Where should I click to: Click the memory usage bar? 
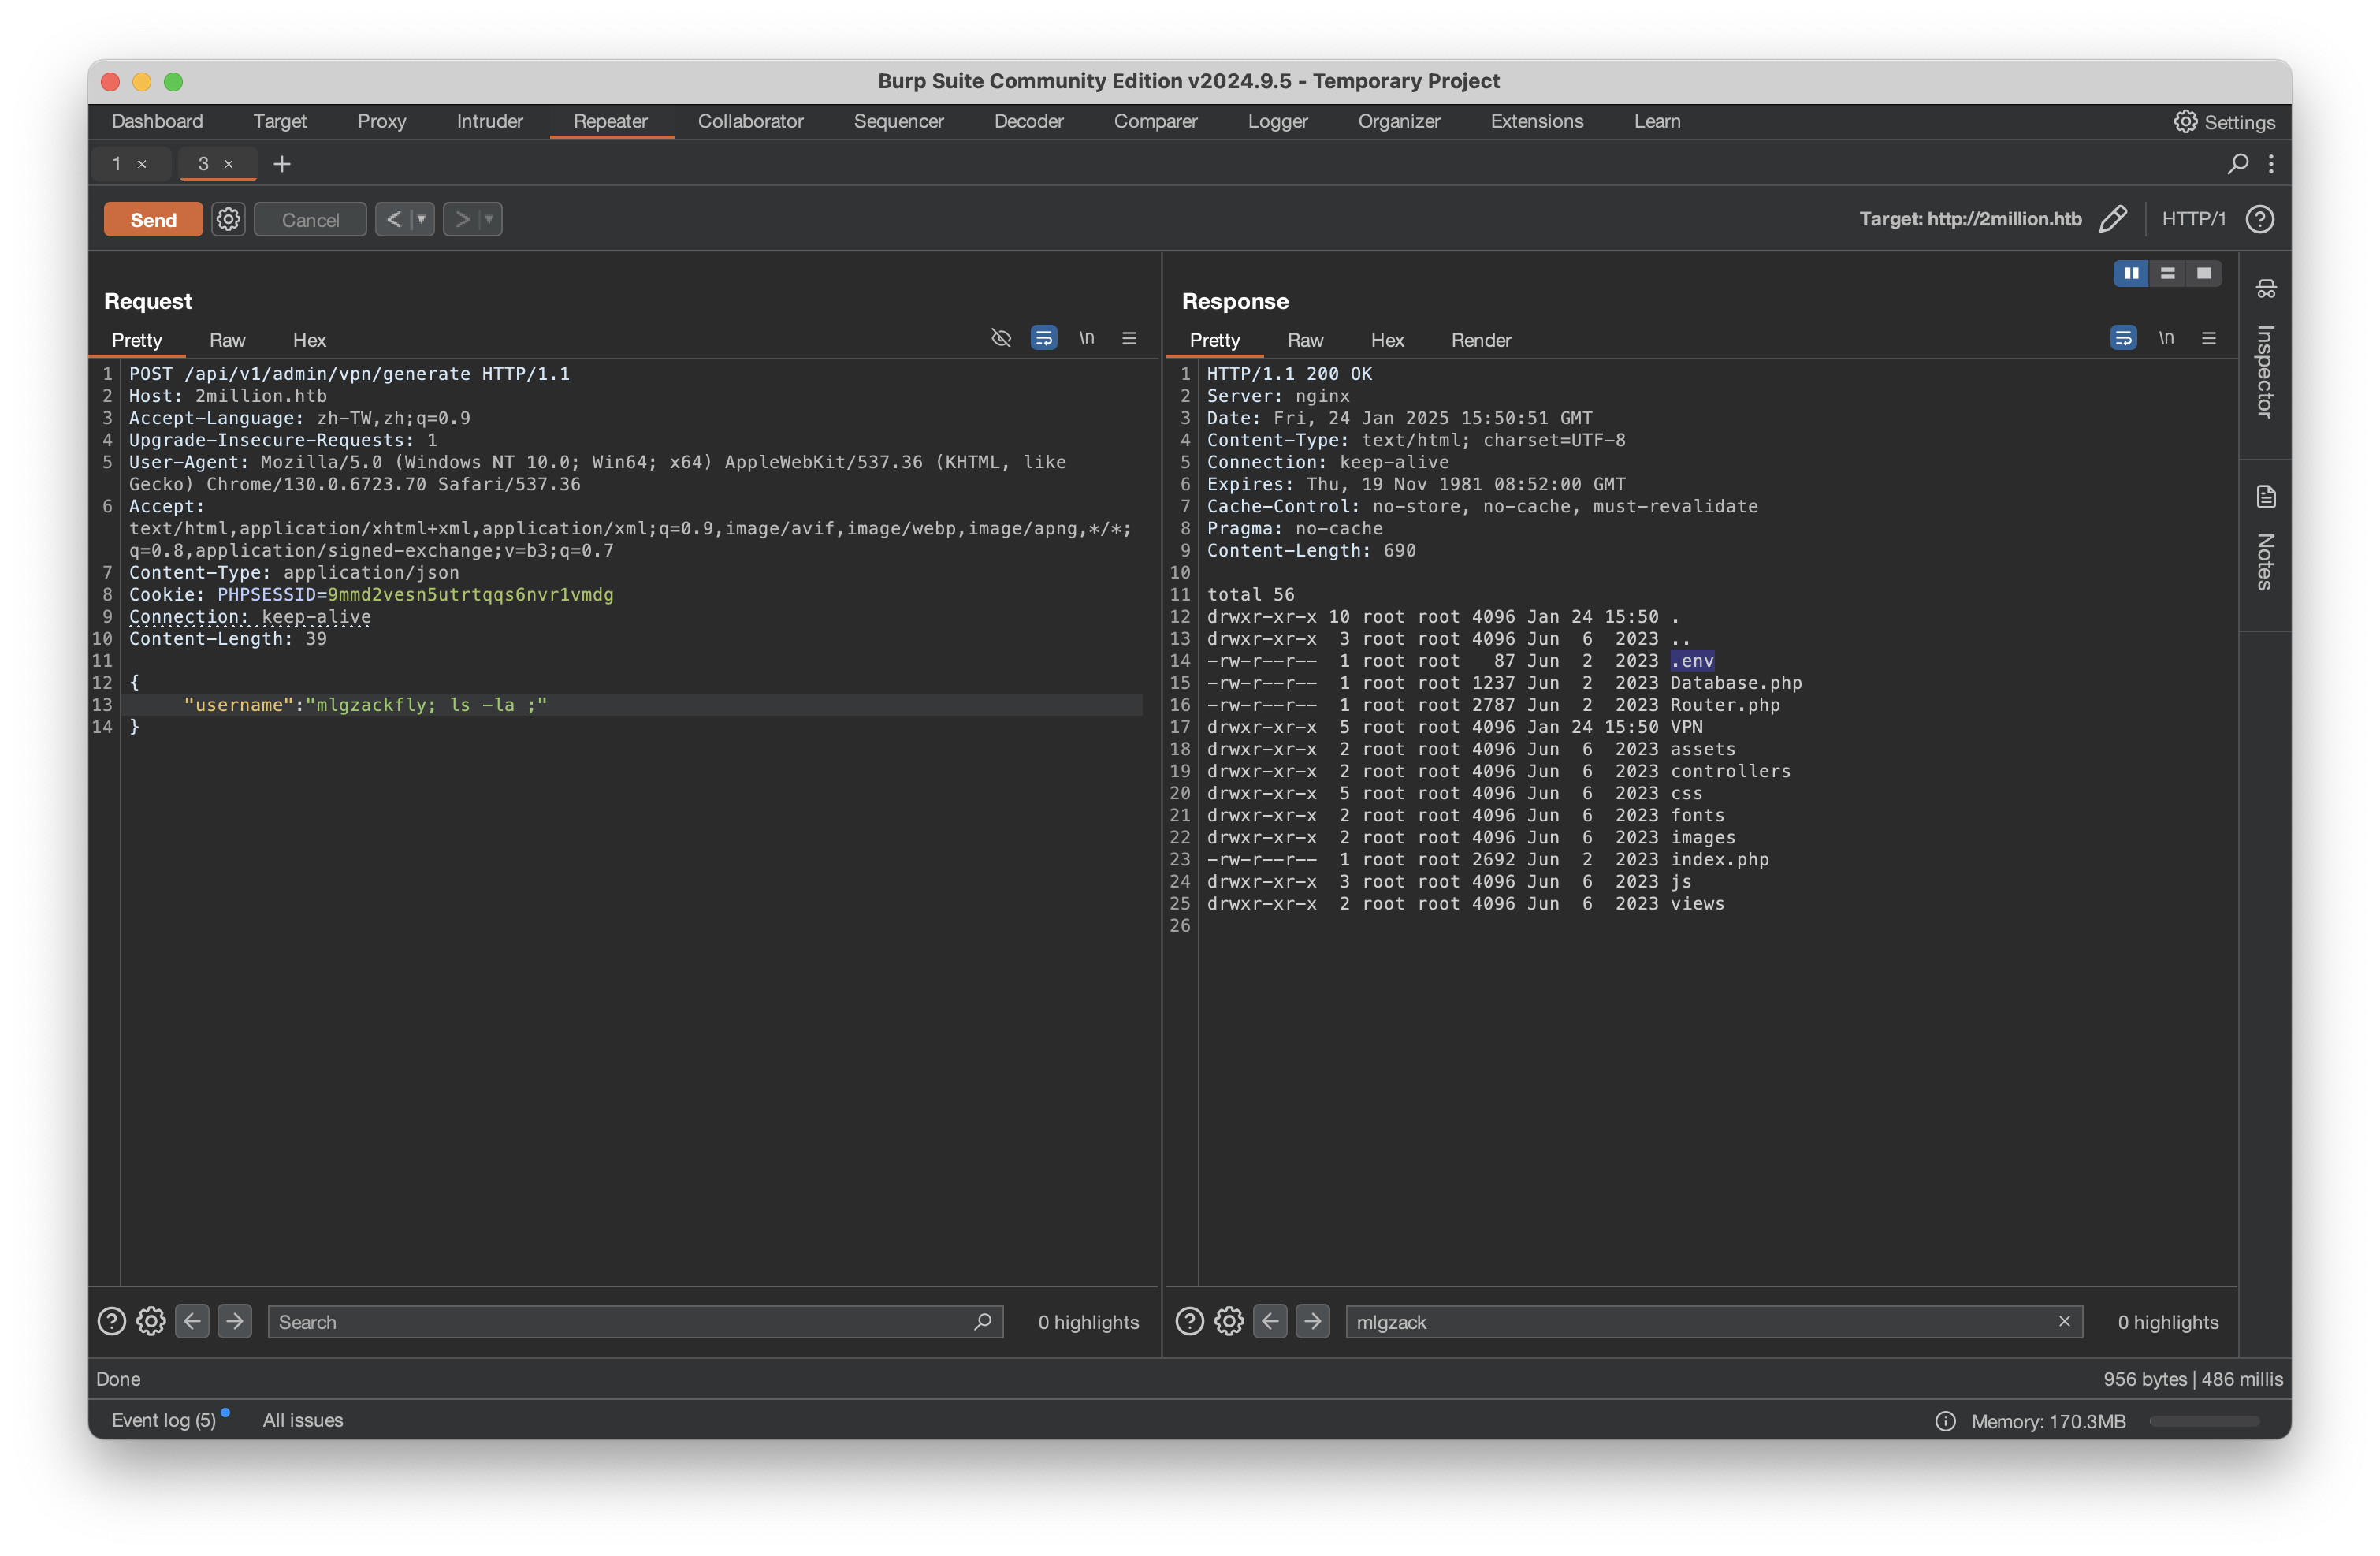2204,1422
